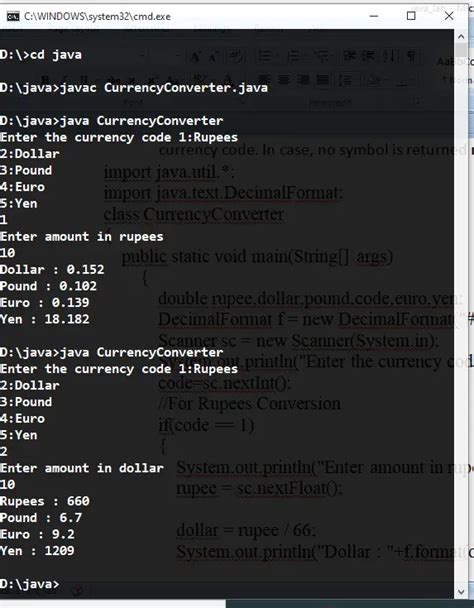Toggle paragraph marks ¶ in Word window behind
The image size is (474, 608).
[x=411, y=57]
